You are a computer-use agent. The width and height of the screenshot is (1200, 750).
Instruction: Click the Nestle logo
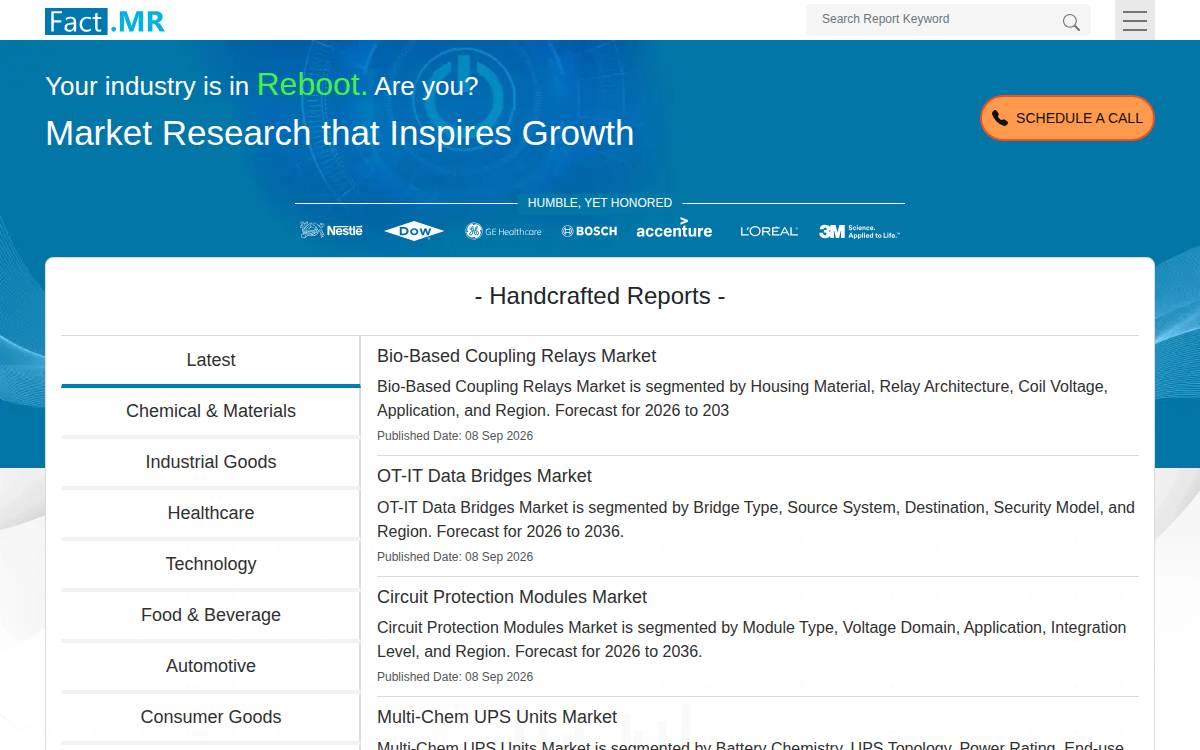click(x=331, y=230)
